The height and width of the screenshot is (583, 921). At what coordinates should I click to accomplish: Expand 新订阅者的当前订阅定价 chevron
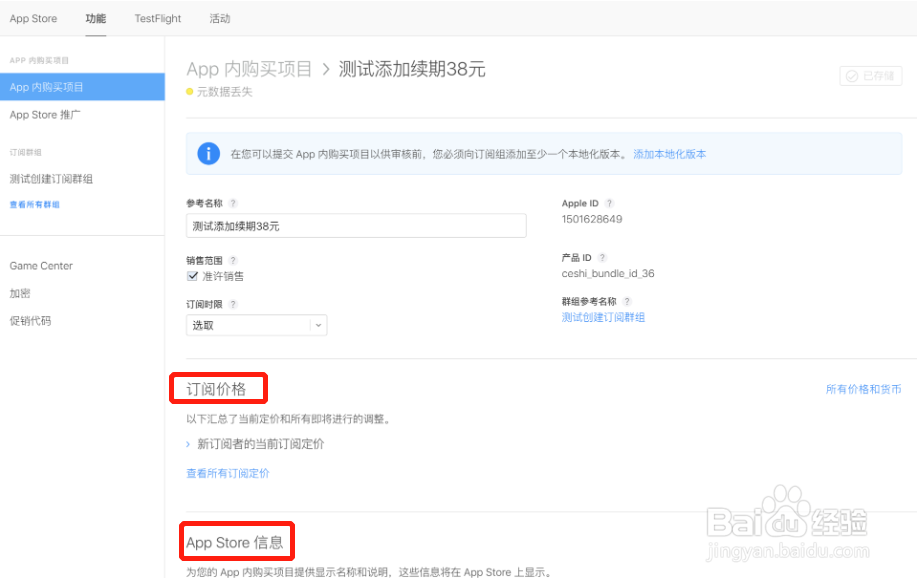pyautogui.click(x=188, y=444)
